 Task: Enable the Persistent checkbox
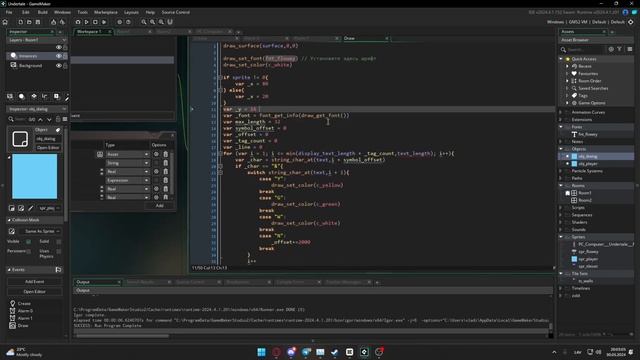(29, 251)
